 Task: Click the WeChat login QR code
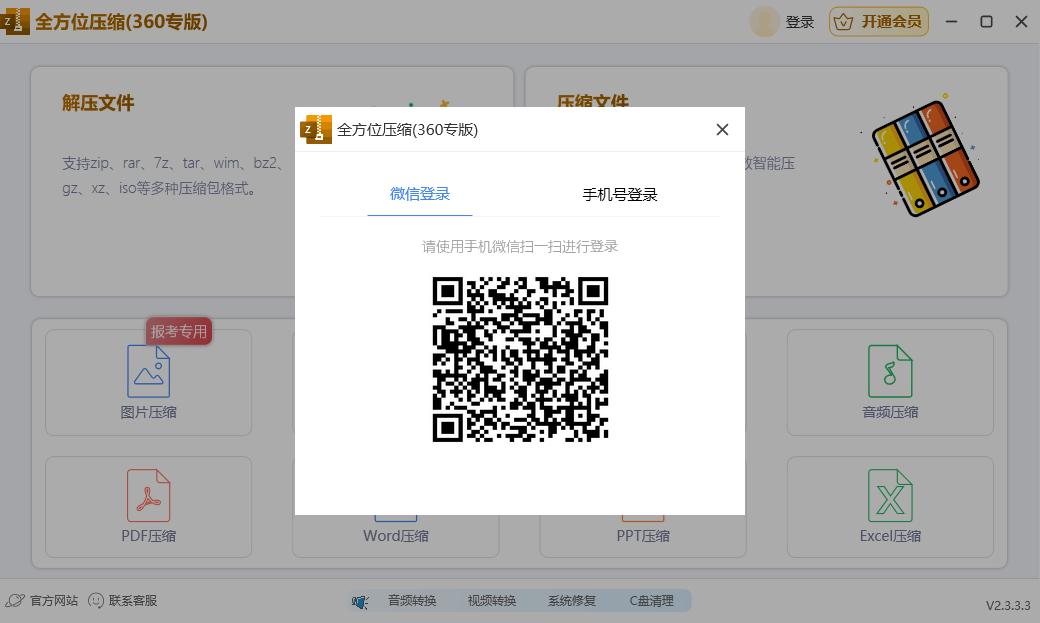point(520,359)
